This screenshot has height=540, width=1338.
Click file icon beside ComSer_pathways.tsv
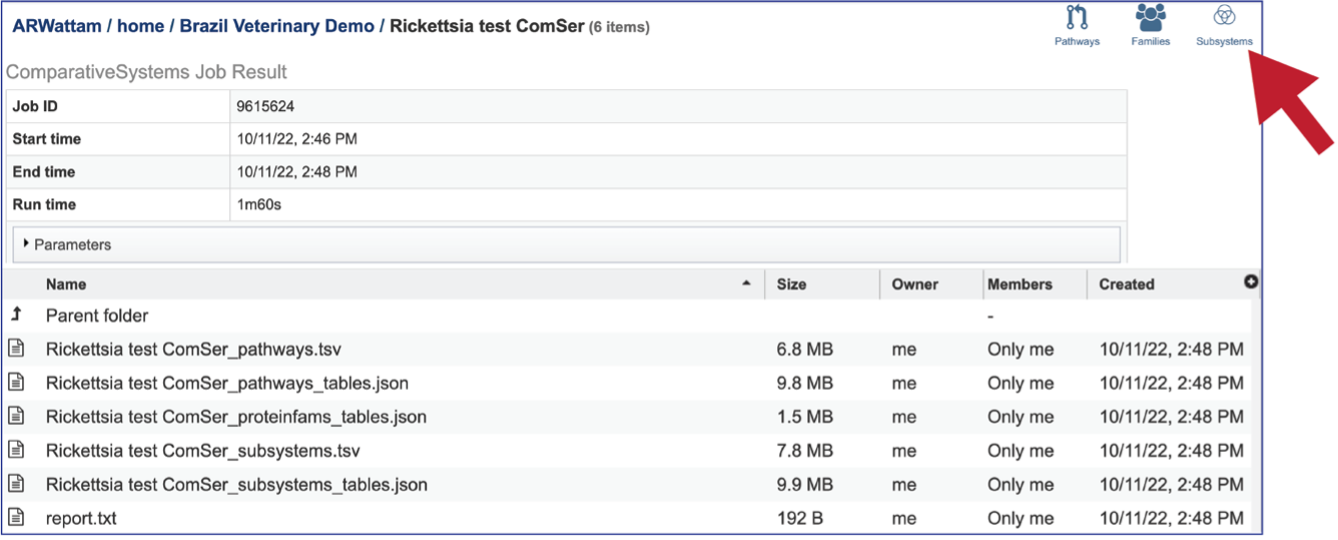tap(16, 349)
